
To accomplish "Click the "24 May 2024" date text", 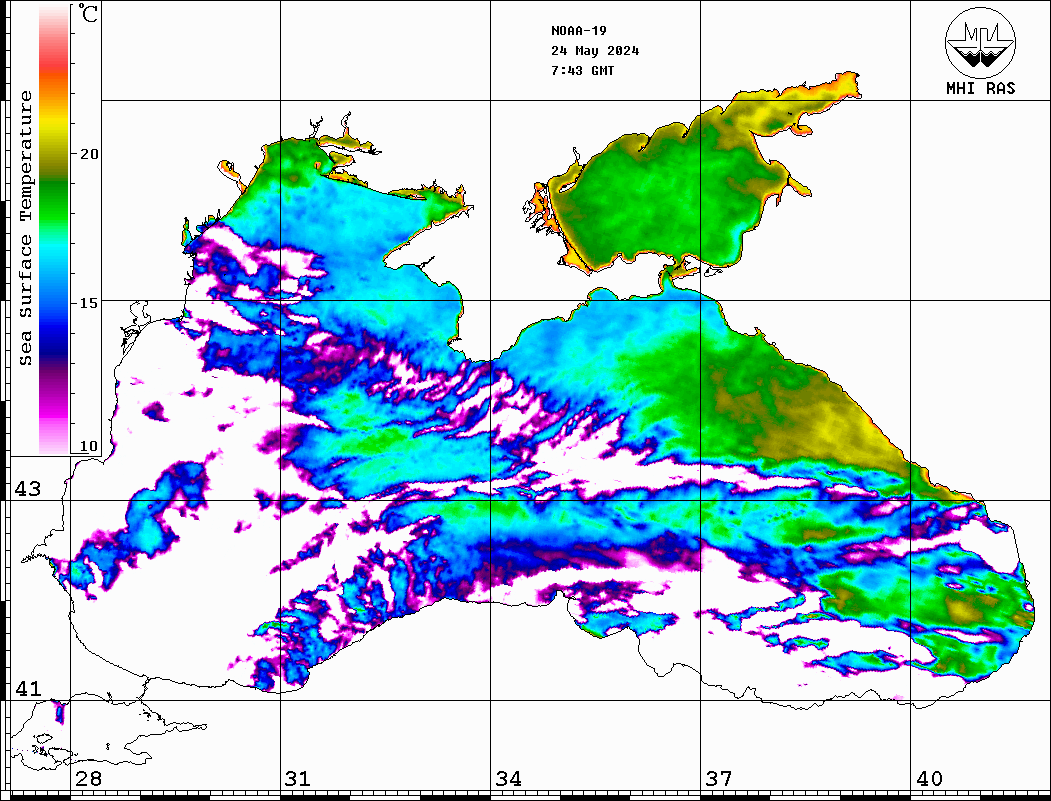I will [x=595, y=51].
